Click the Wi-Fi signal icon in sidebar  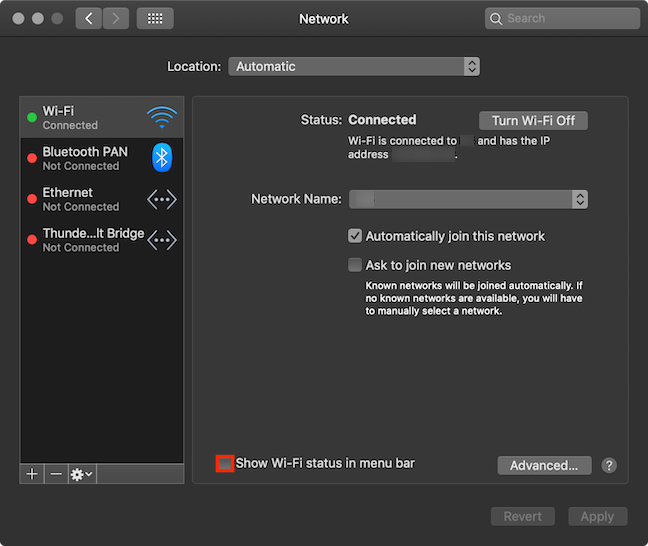coord(162,117)
